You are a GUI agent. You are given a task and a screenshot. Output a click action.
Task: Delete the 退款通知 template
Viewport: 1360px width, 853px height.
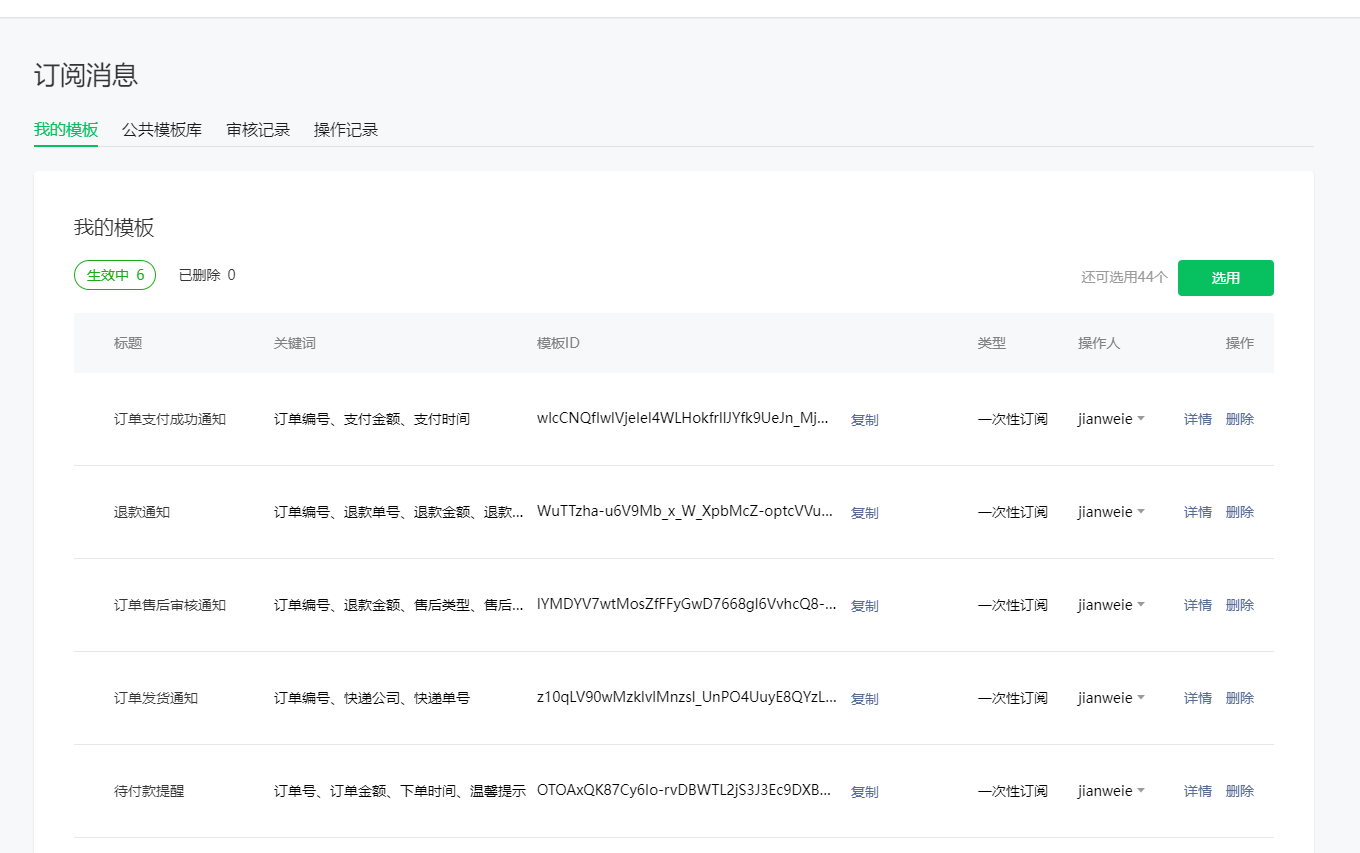[x=1239, y=512]
